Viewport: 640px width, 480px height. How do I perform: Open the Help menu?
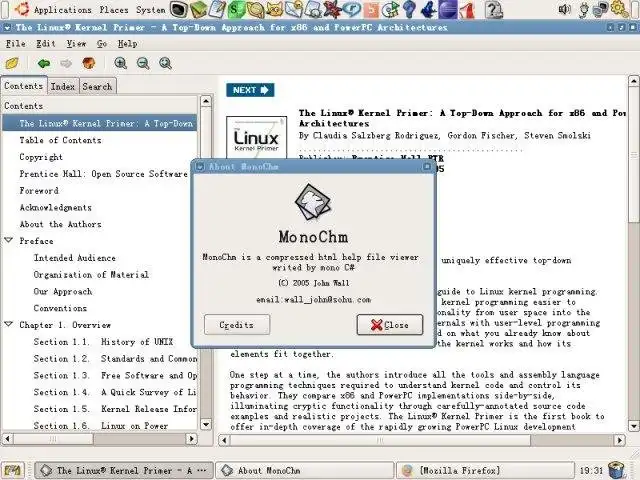click(127, 44)
